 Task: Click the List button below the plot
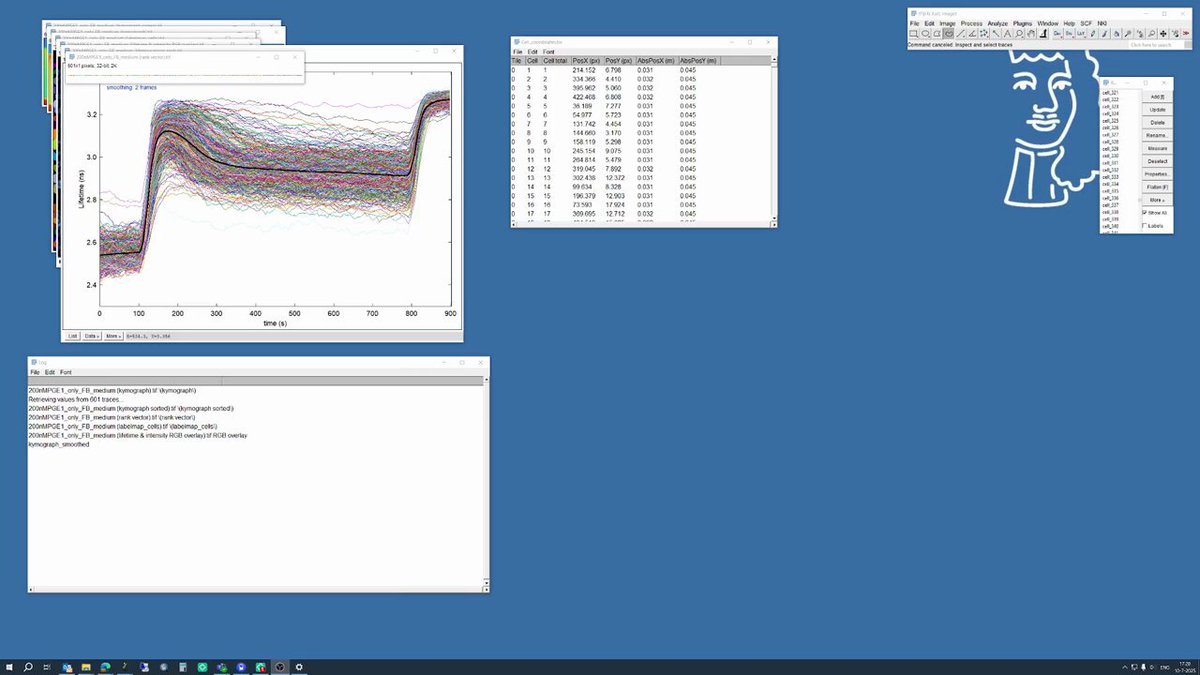click(x=73, y=336)
